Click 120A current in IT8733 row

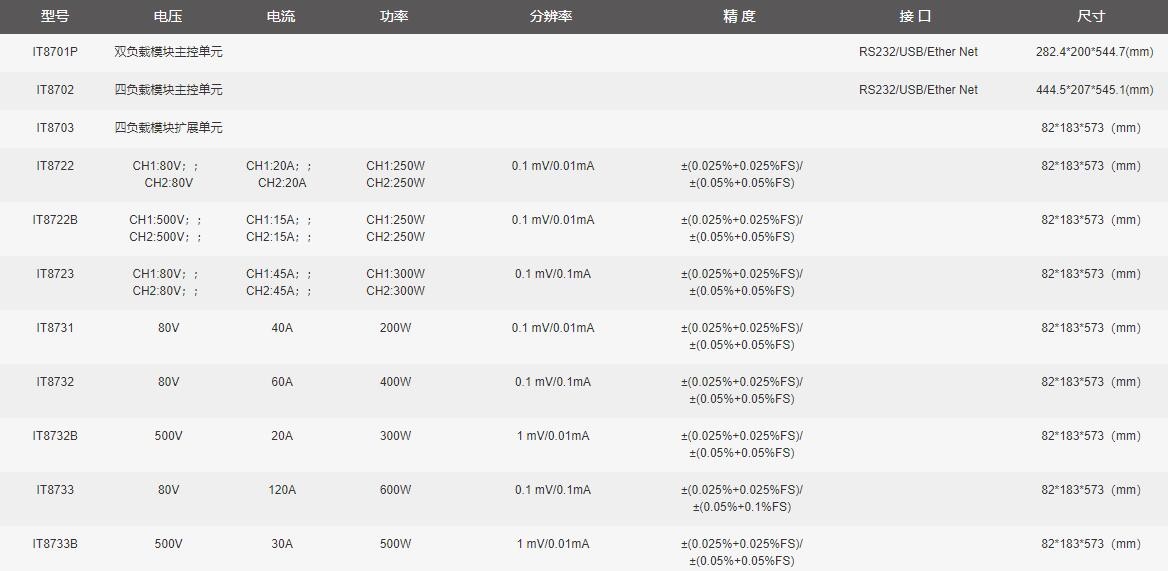click(282, 489)
